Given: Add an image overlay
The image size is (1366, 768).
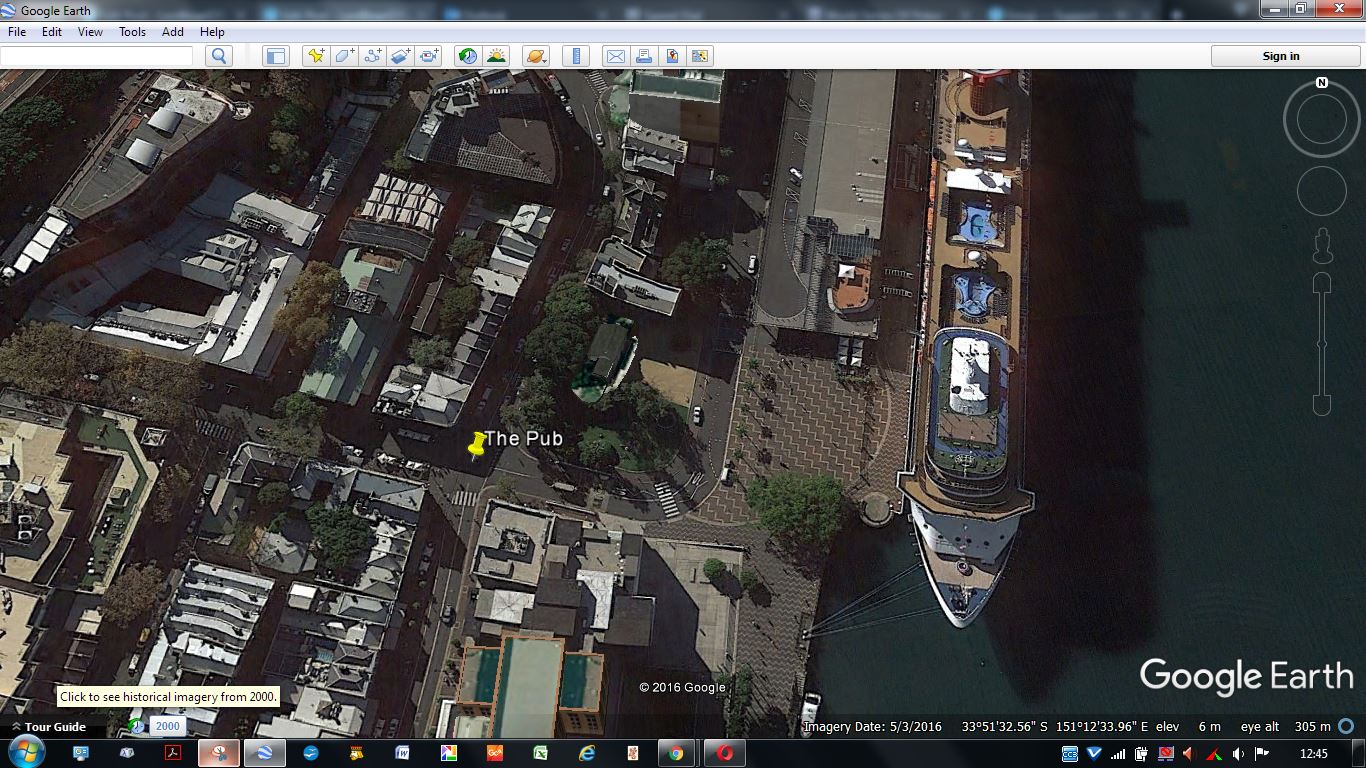Looking at the screenshot, I should coord(401,56).
